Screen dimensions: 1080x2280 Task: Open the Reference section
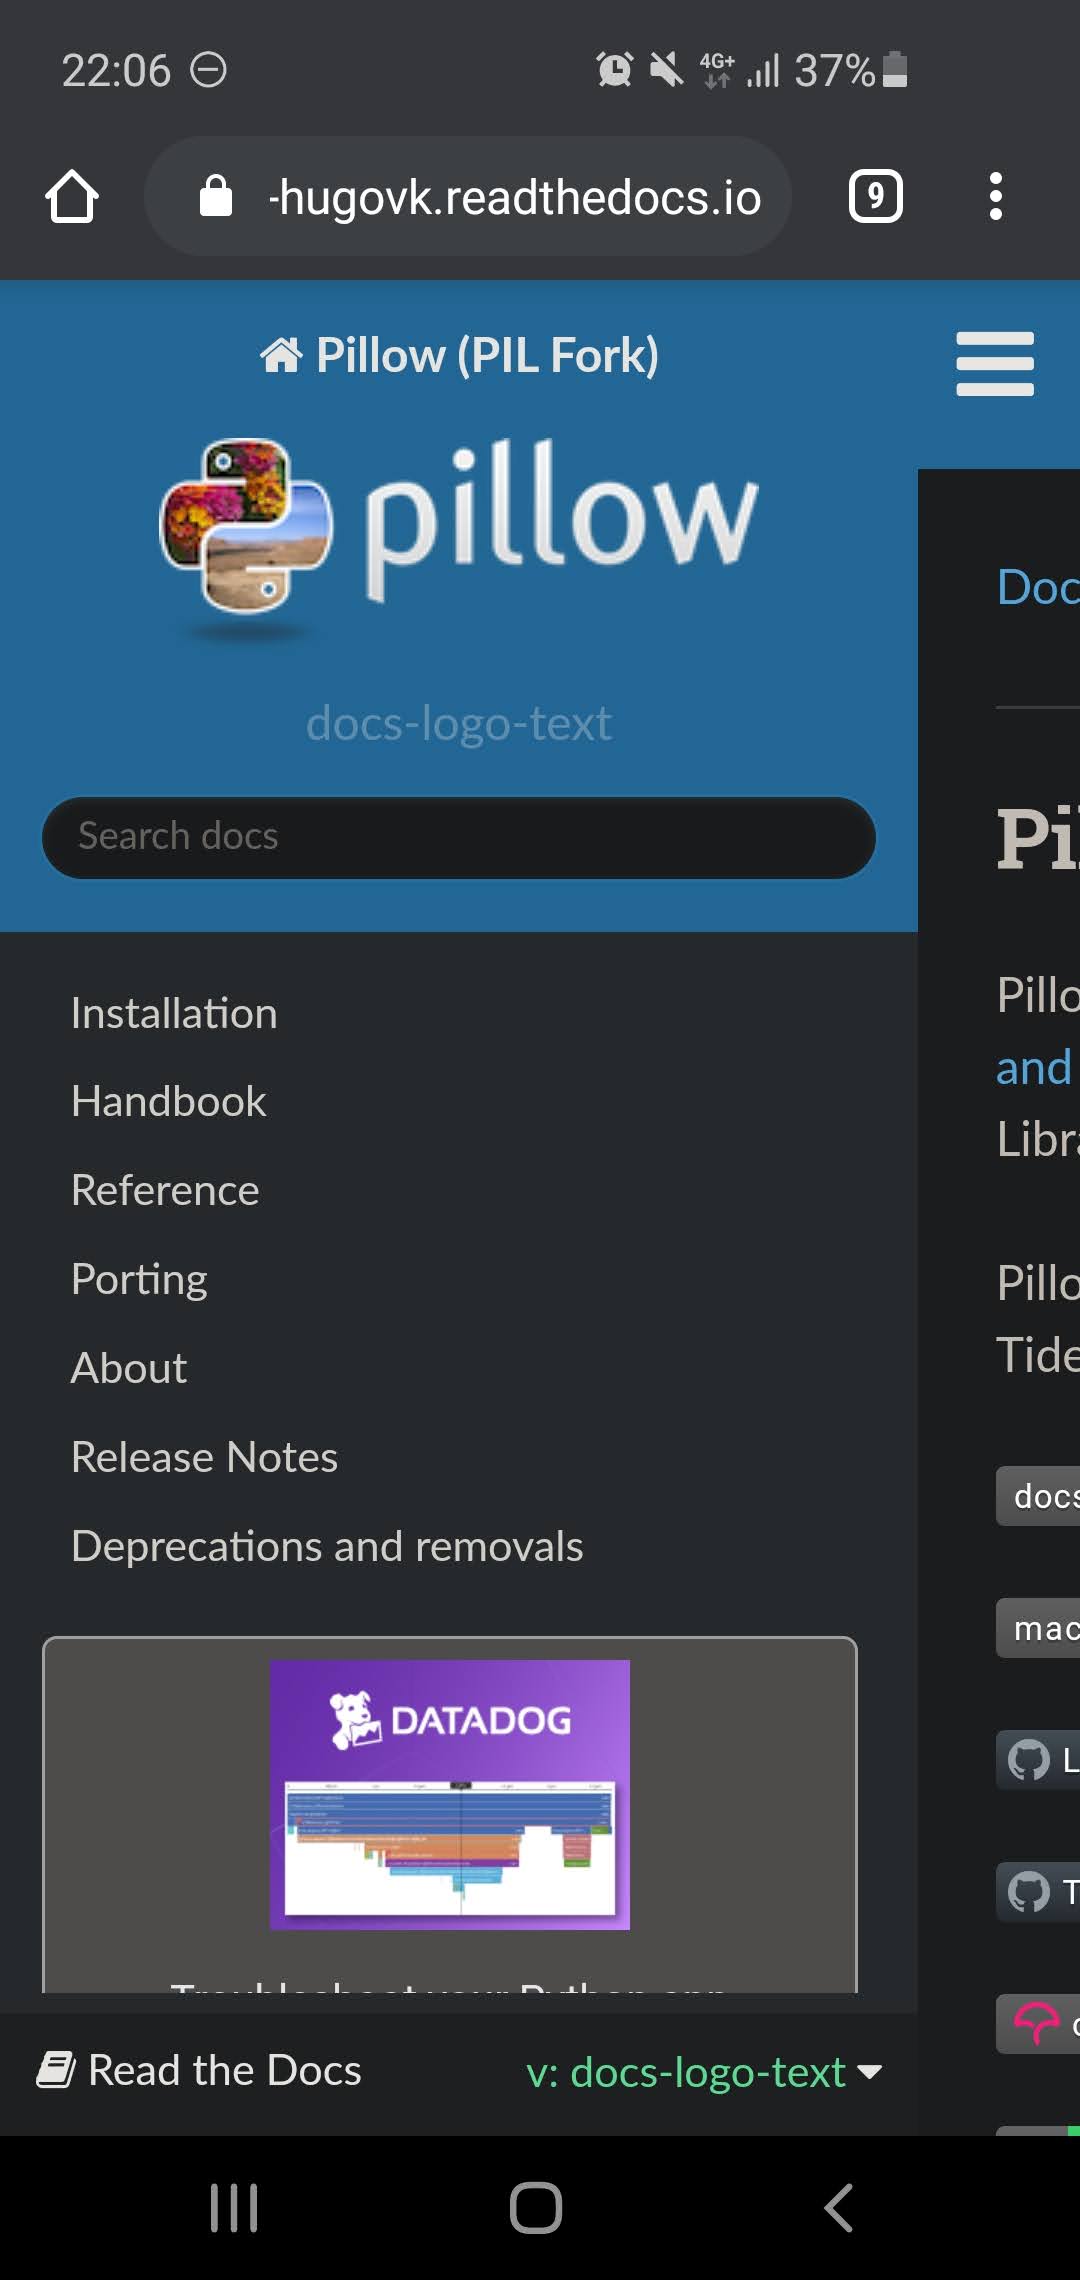pyautogui.click(x=164, y=1189)
